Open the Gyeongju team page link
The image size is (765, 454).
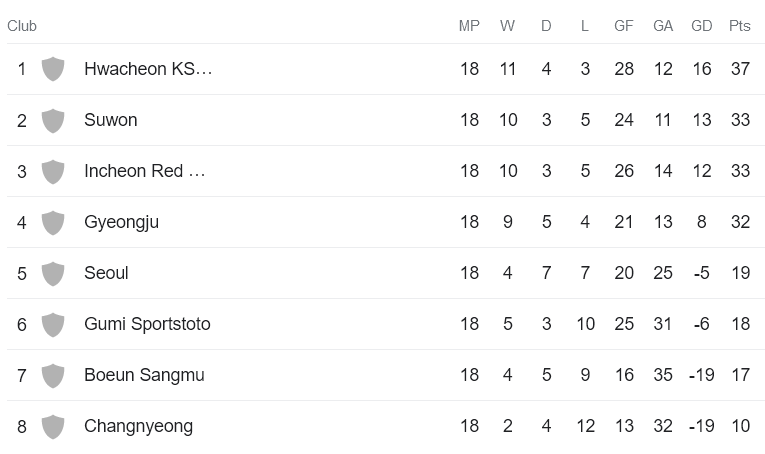pyautogui.click(x=121, y=222)
